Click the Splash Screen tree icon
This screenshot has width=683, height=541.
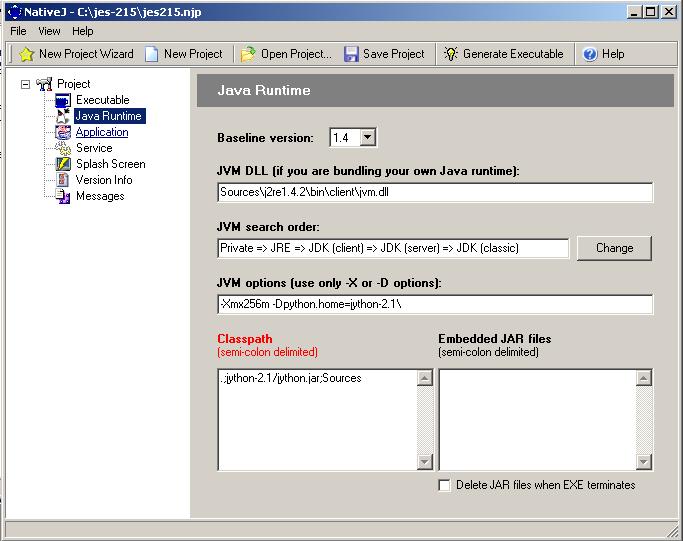tap(63, 164)
